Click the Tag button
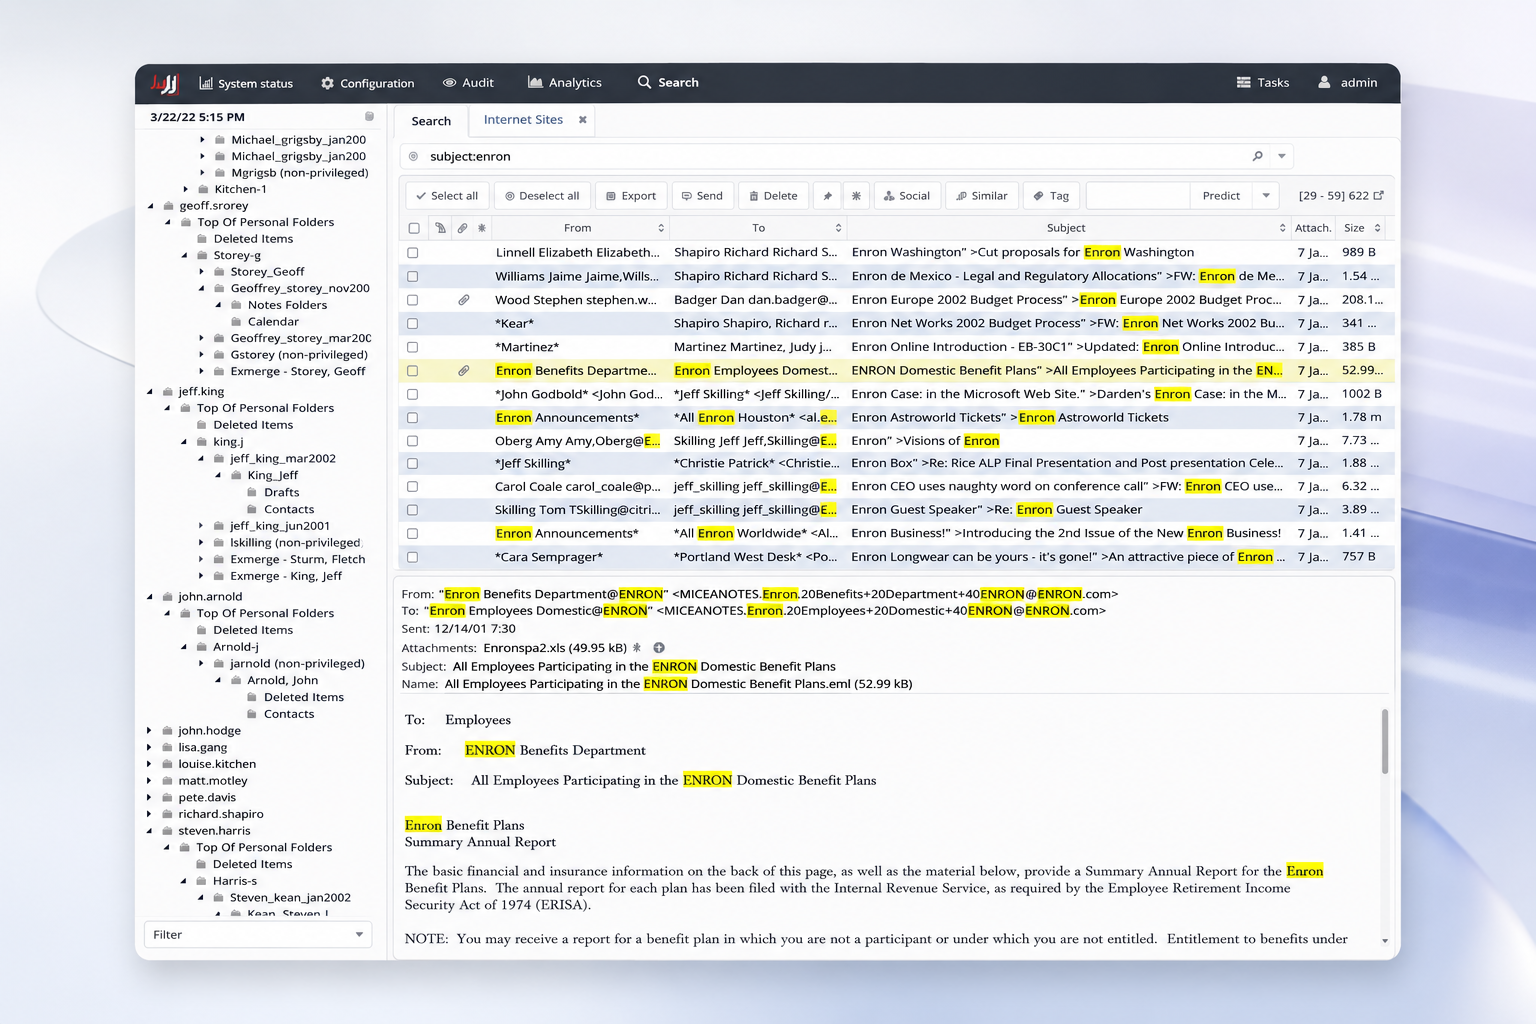This screenshot has width=1536, height=1024. coord(1051,196)
